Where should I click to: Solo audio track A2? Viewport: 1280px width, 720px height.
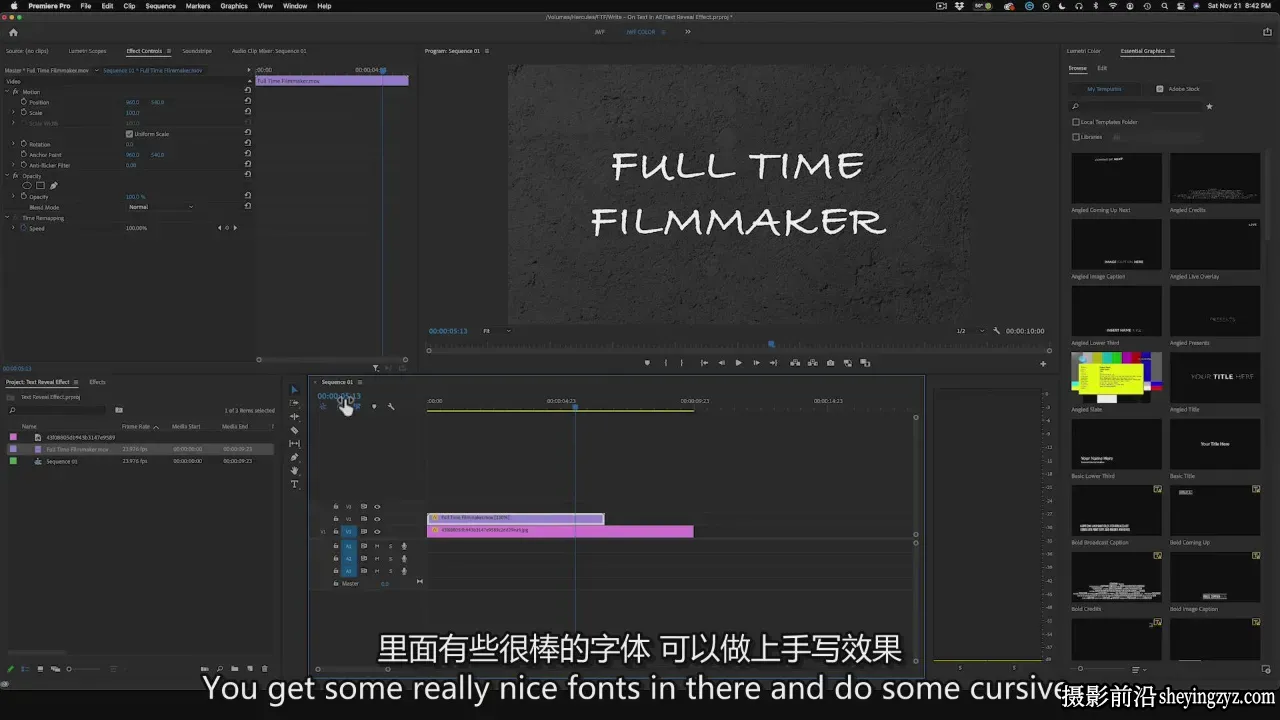coord(390,558)
